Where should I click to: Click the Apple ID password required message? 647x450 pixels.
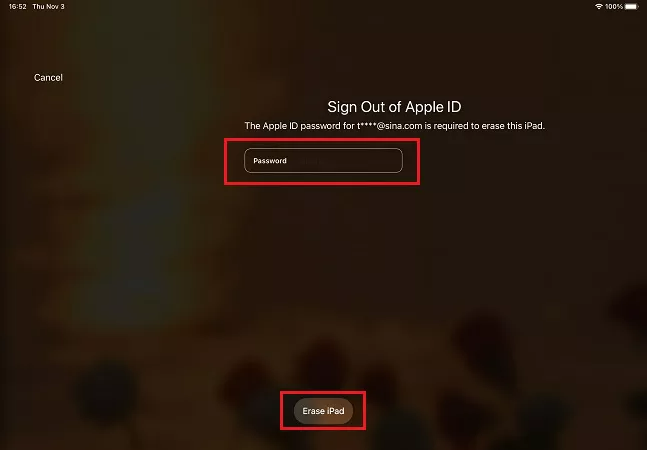[394, 126]
